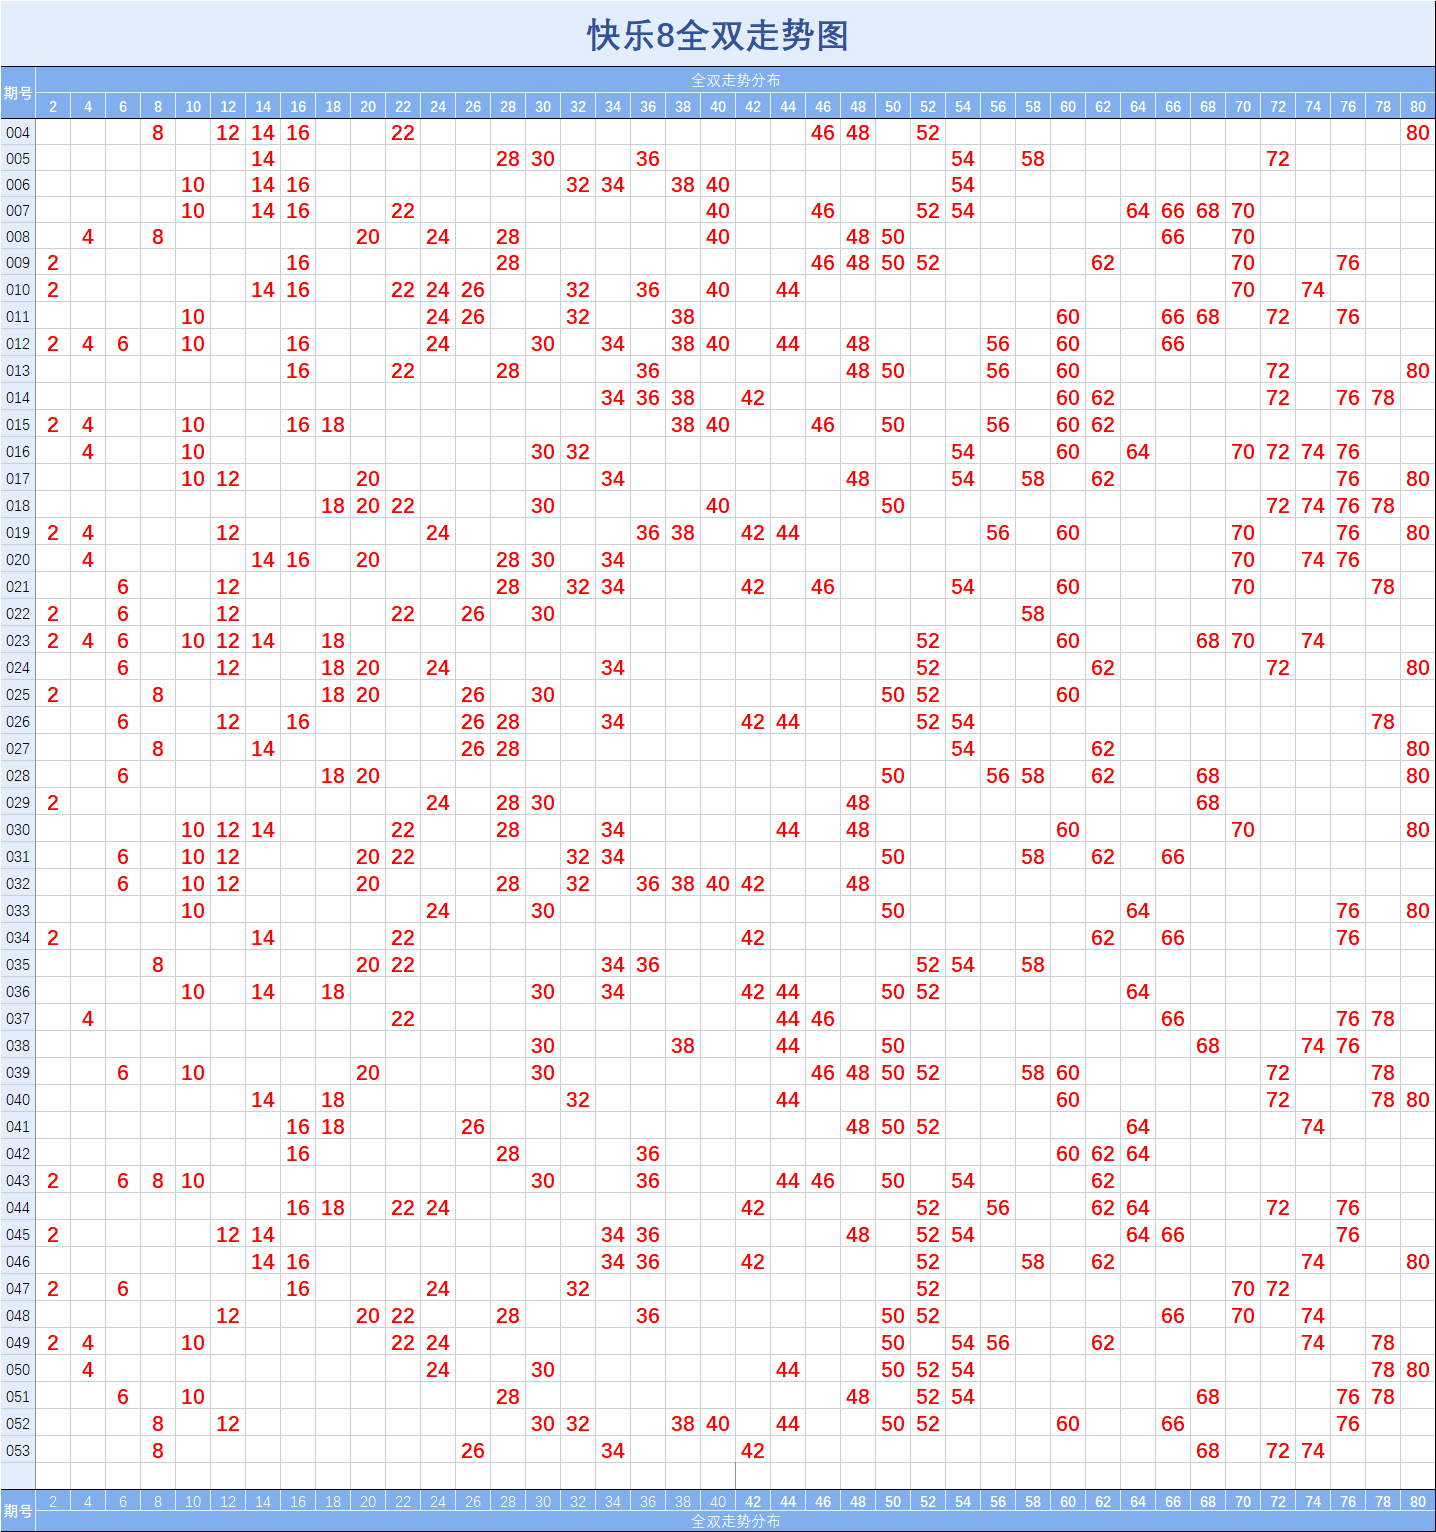Click number 8 in issue 043 row
Screen dimensions: 1436x1532
(x=158, y=1180)
